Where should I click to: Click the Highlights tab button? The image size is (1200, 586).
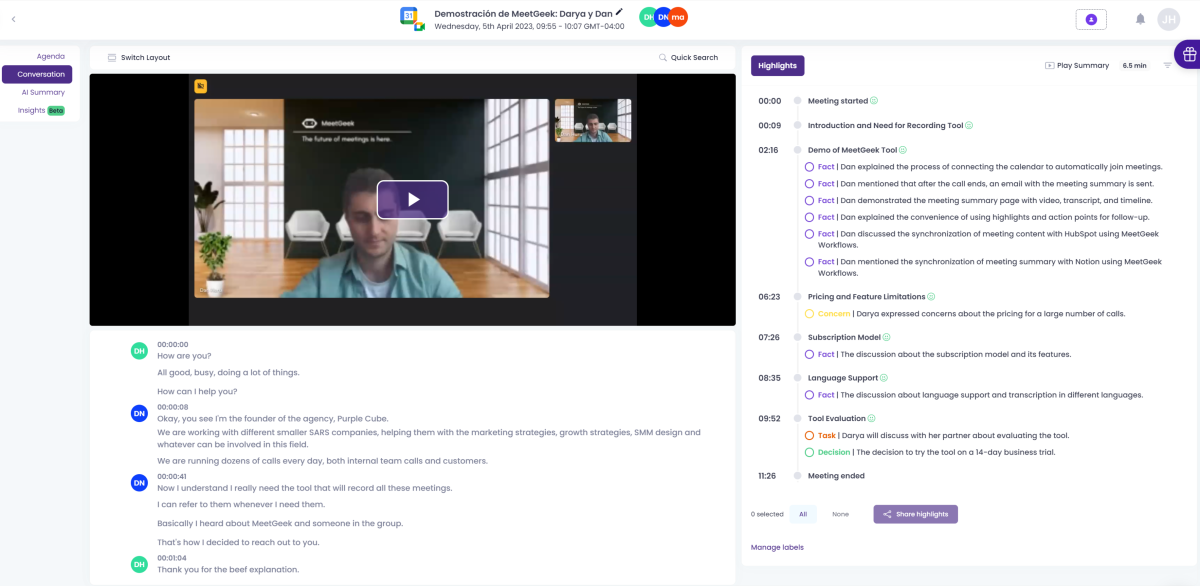click(x=777, y=65)
